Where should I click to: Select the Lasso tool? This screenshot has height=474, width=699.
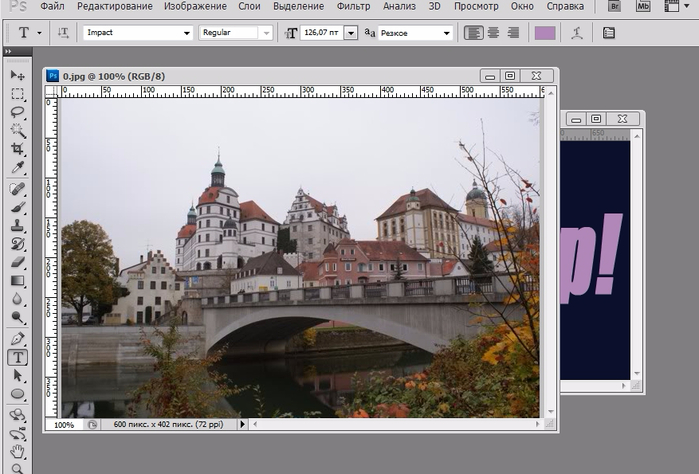17,112
